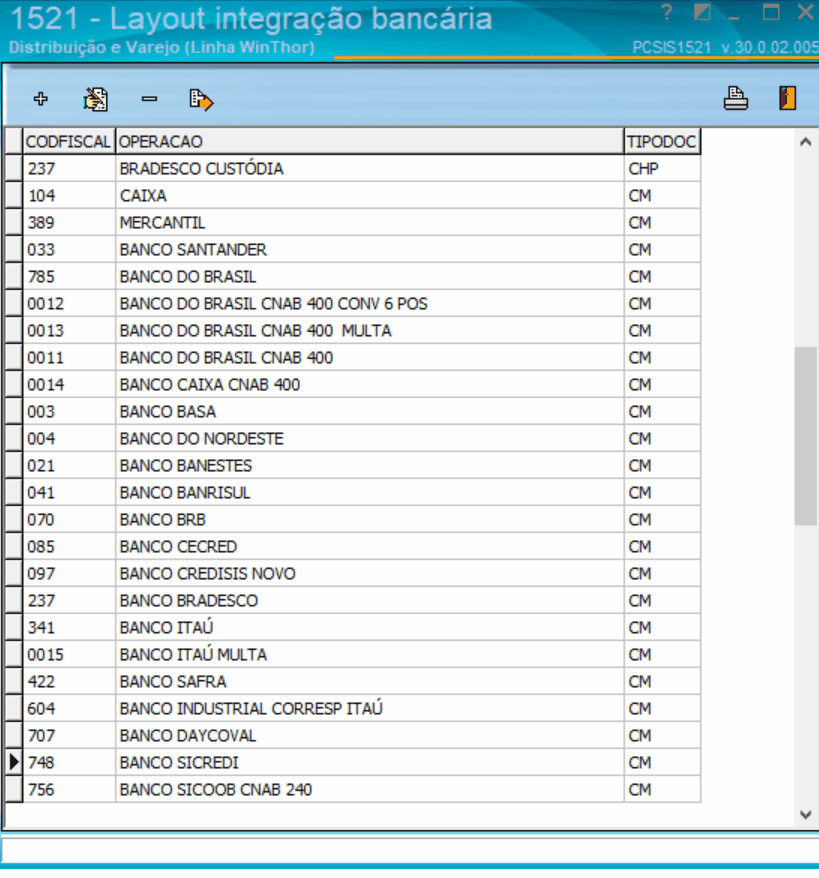Click code 0012 cell
This screenshot has width=819, height=878.
coord(69,303)
